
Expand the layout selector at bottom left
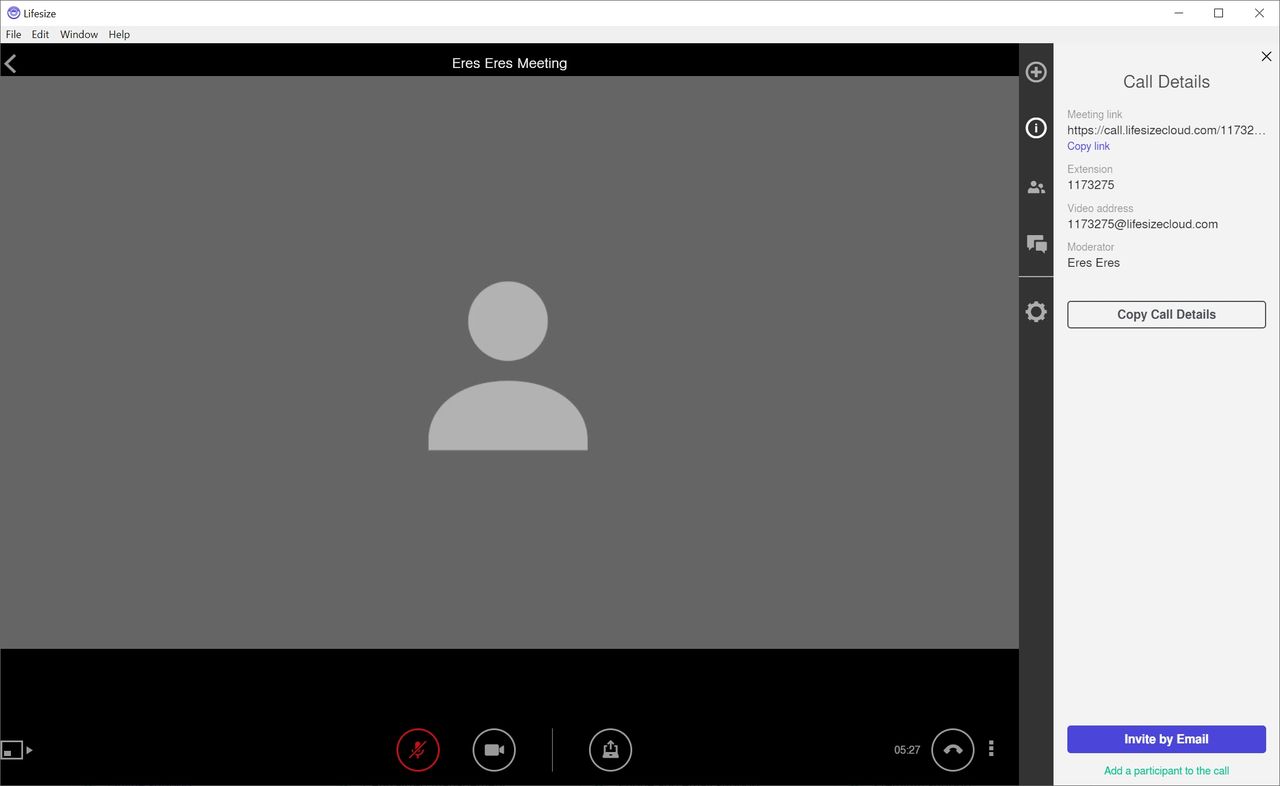pos(17,749)
